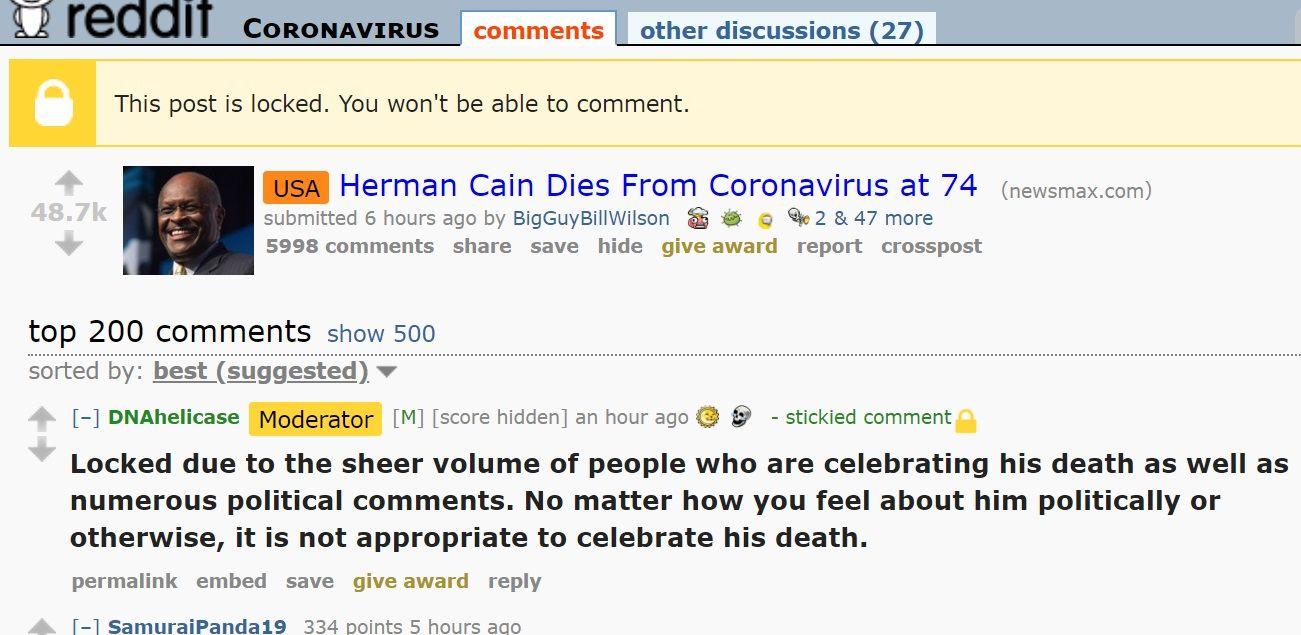Open the Herman Cain article title link
The width and height of the screenshot is (1301, 635).
(658, 185)
